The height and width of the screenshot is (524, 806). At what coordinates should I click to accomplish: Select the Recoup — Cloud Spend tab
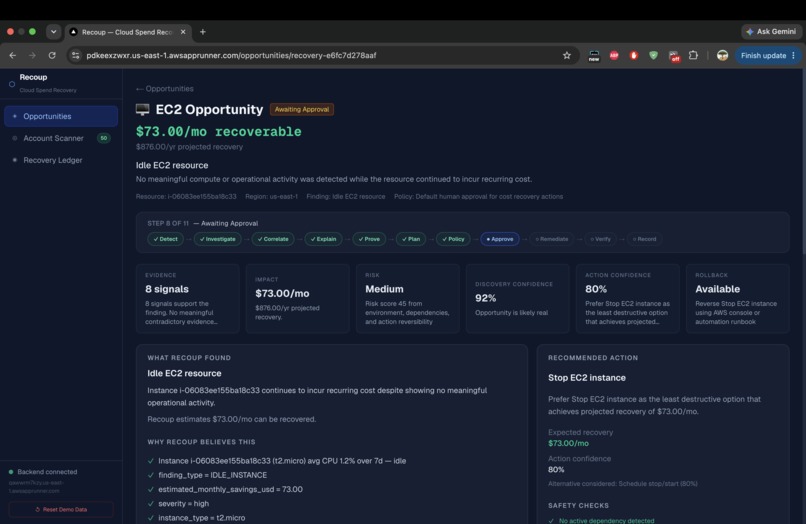(127, 32)
